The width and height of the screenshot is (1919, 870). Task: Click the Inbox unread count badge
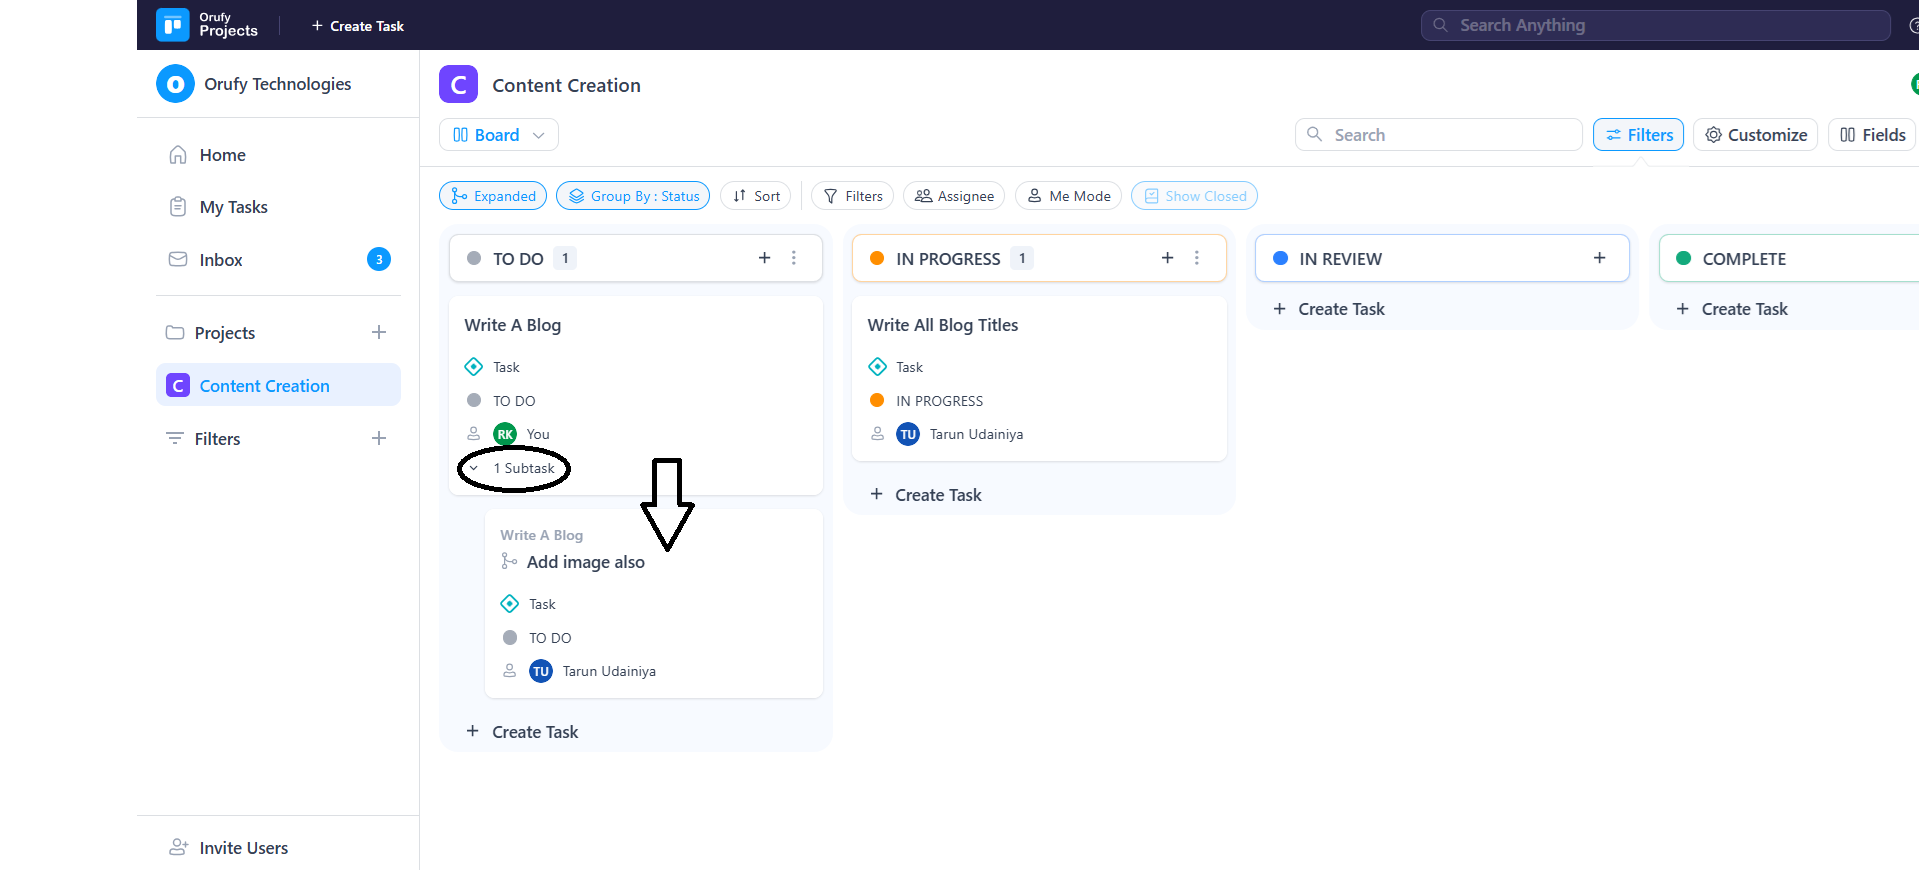coord(378,260)
